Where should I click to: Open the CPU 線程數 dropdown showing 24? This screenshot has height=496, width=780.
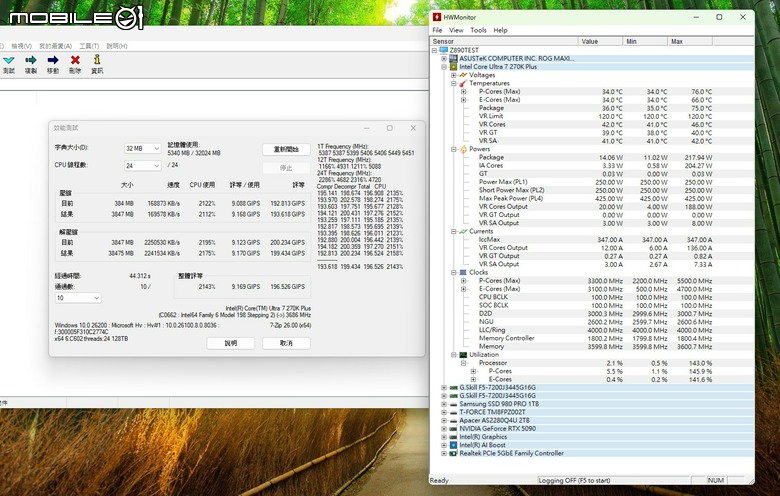[142, 166]
